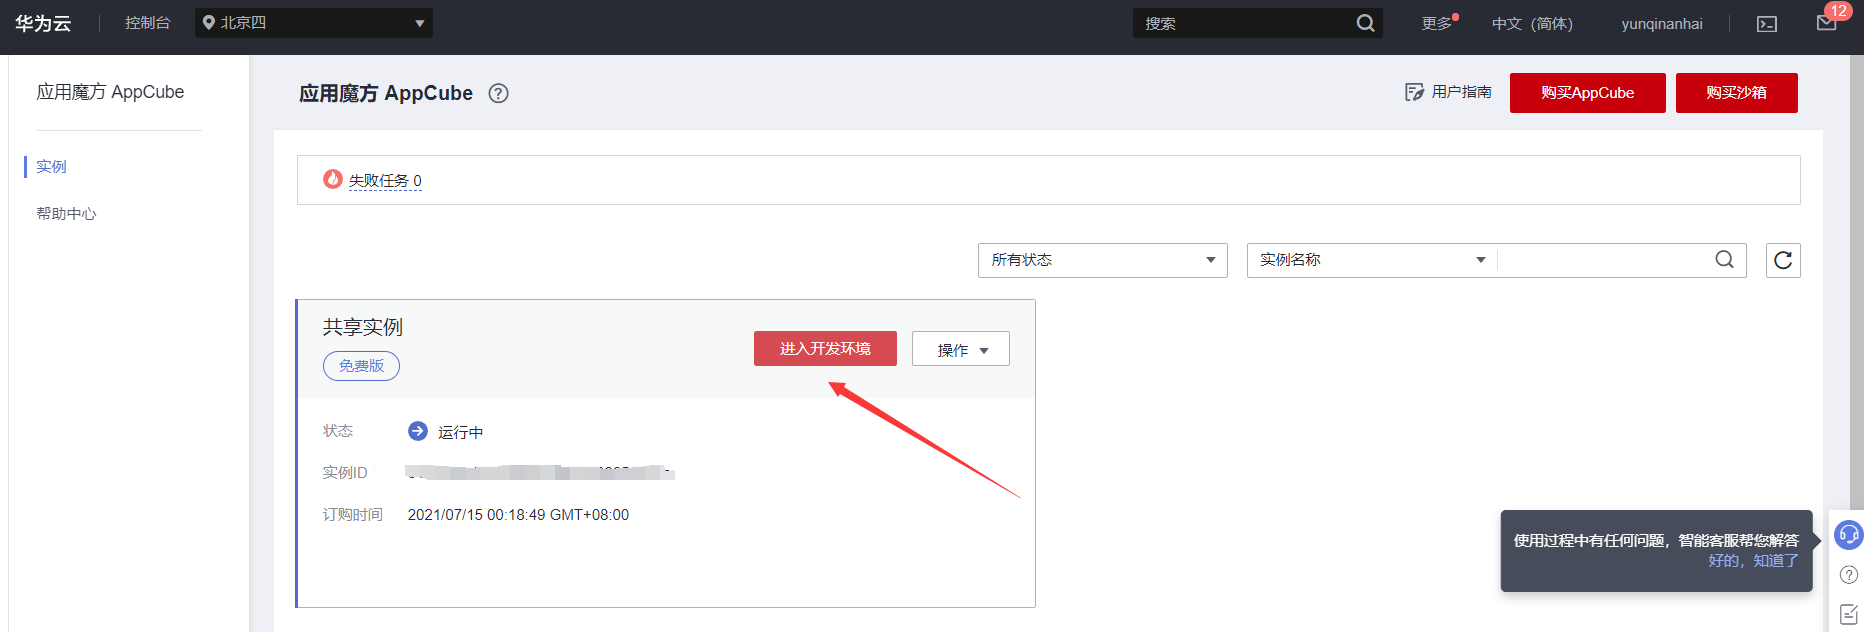Open the 控制台 console link
The image size is (1864, 632).
147,23
